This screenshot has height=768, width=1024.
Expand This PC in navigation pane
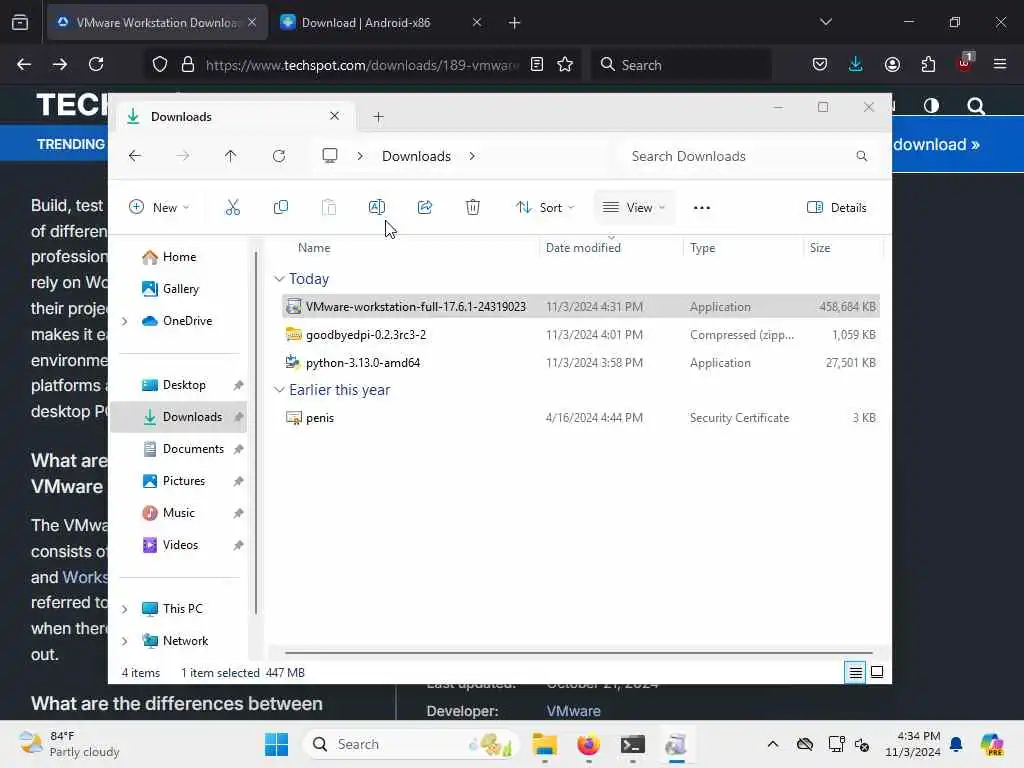[125, 609]
